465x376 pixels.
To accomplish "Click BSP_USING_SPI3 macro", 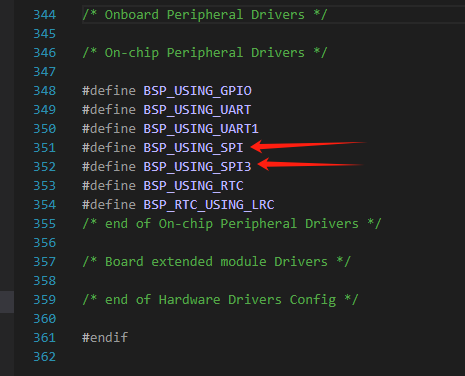I will point(197,167).
